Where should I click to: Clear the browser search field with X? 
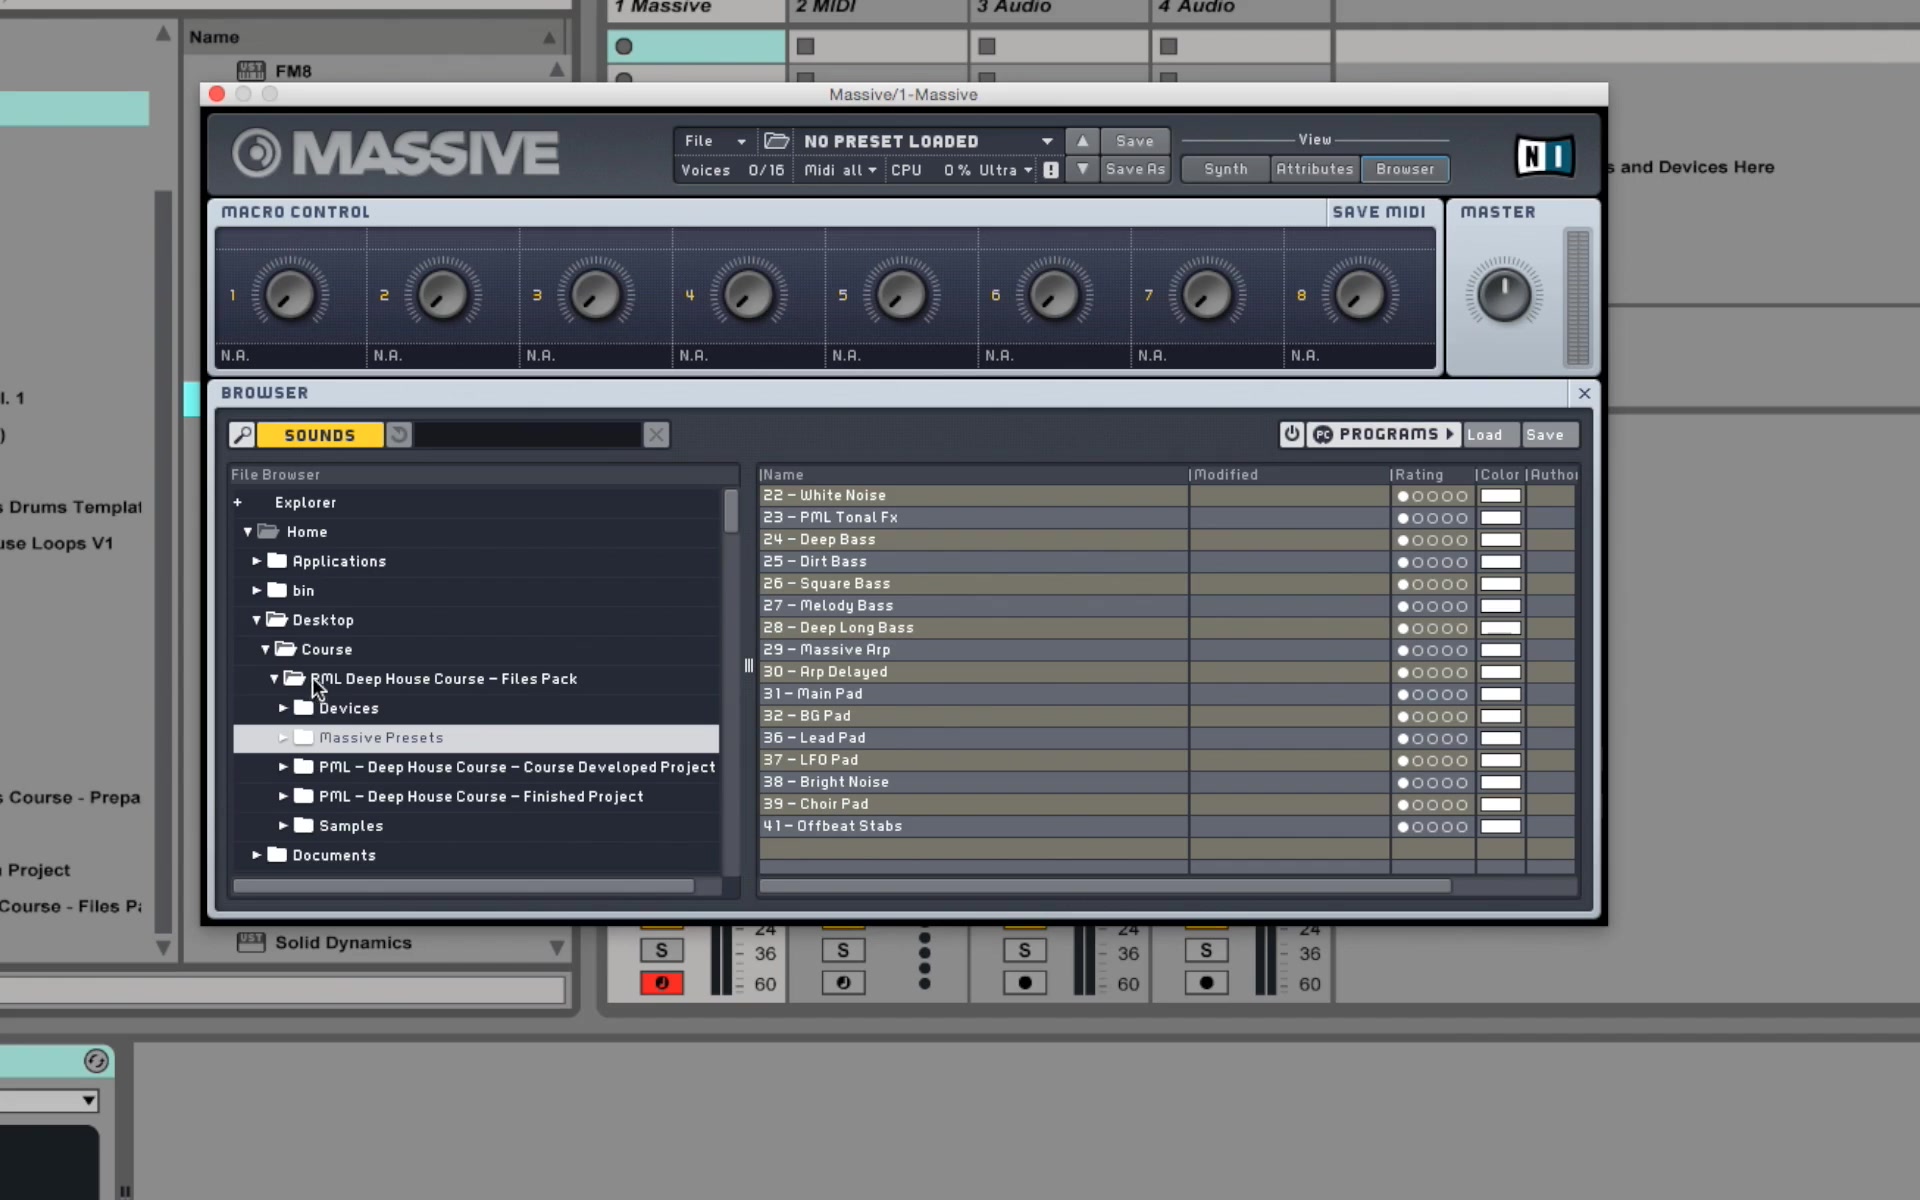coord(656,435)
